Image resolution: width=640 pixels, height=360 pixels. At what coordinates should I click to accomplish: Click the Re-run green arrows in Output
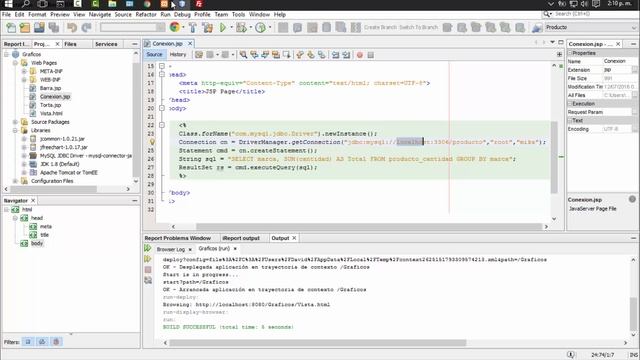pyautogui.click(x=148, y=248)
